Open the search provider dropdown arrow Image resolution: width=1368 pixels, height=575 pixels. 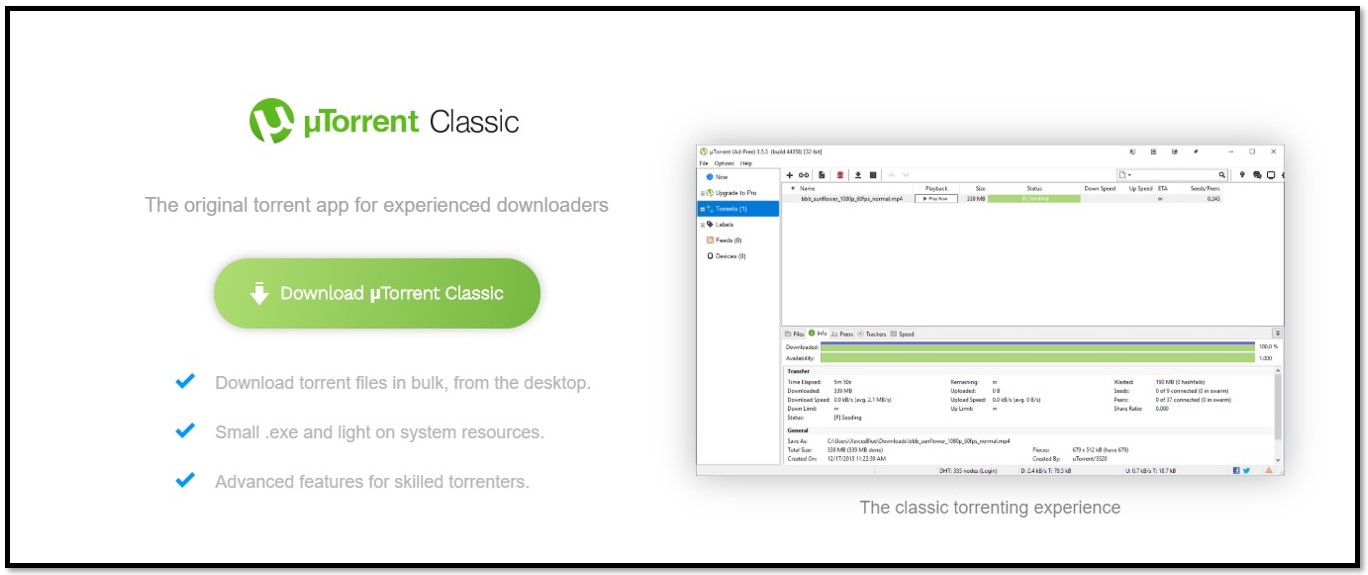[1129, 175]
